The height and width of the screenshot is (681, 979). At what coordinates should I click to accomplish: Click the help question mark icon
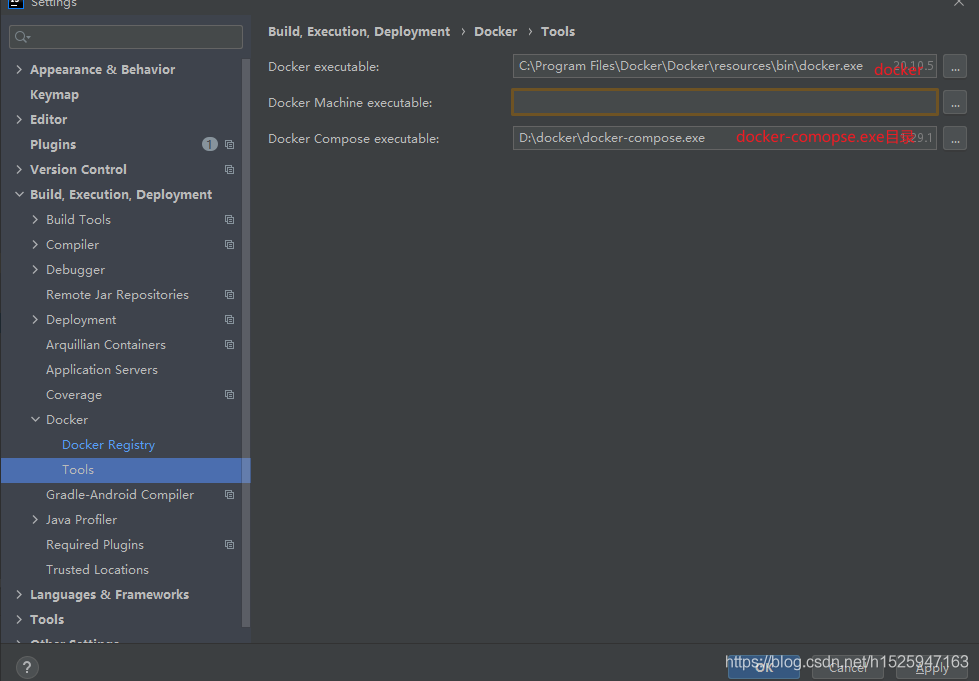point(26,666)
